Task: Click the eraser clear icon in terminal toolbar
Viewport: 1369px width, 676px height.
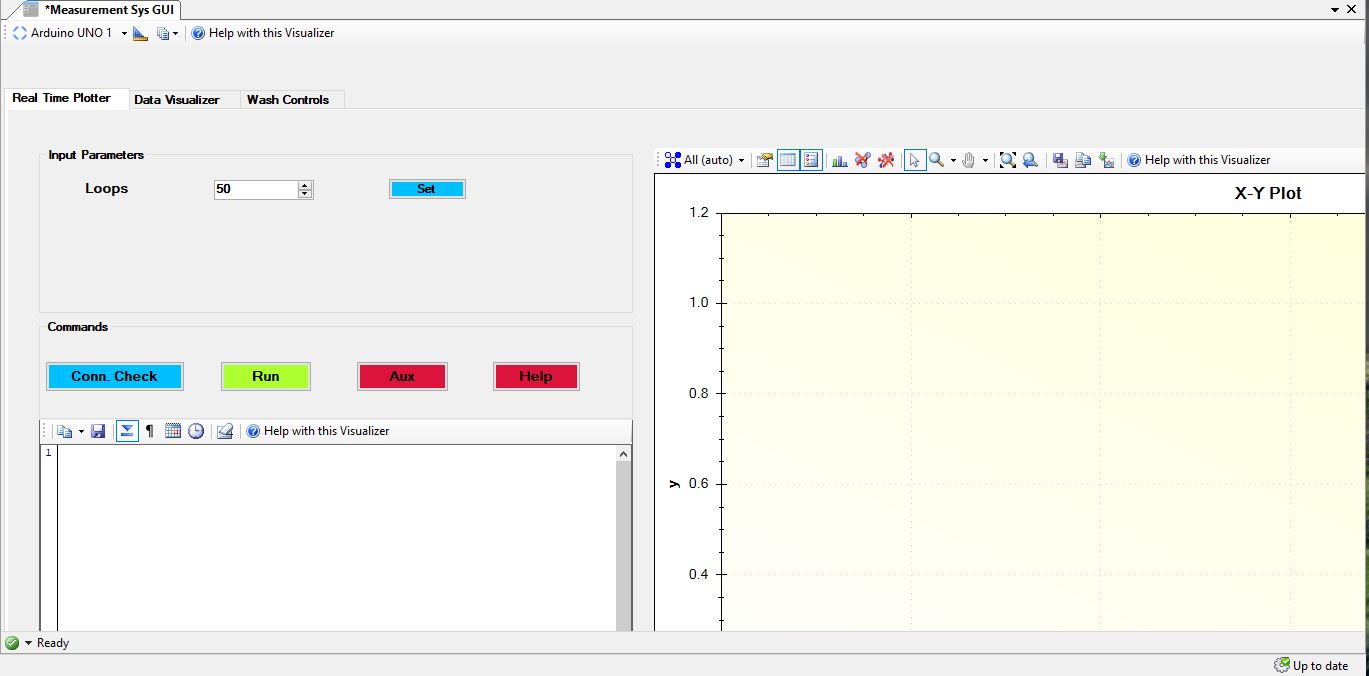Action: [225, 431]
